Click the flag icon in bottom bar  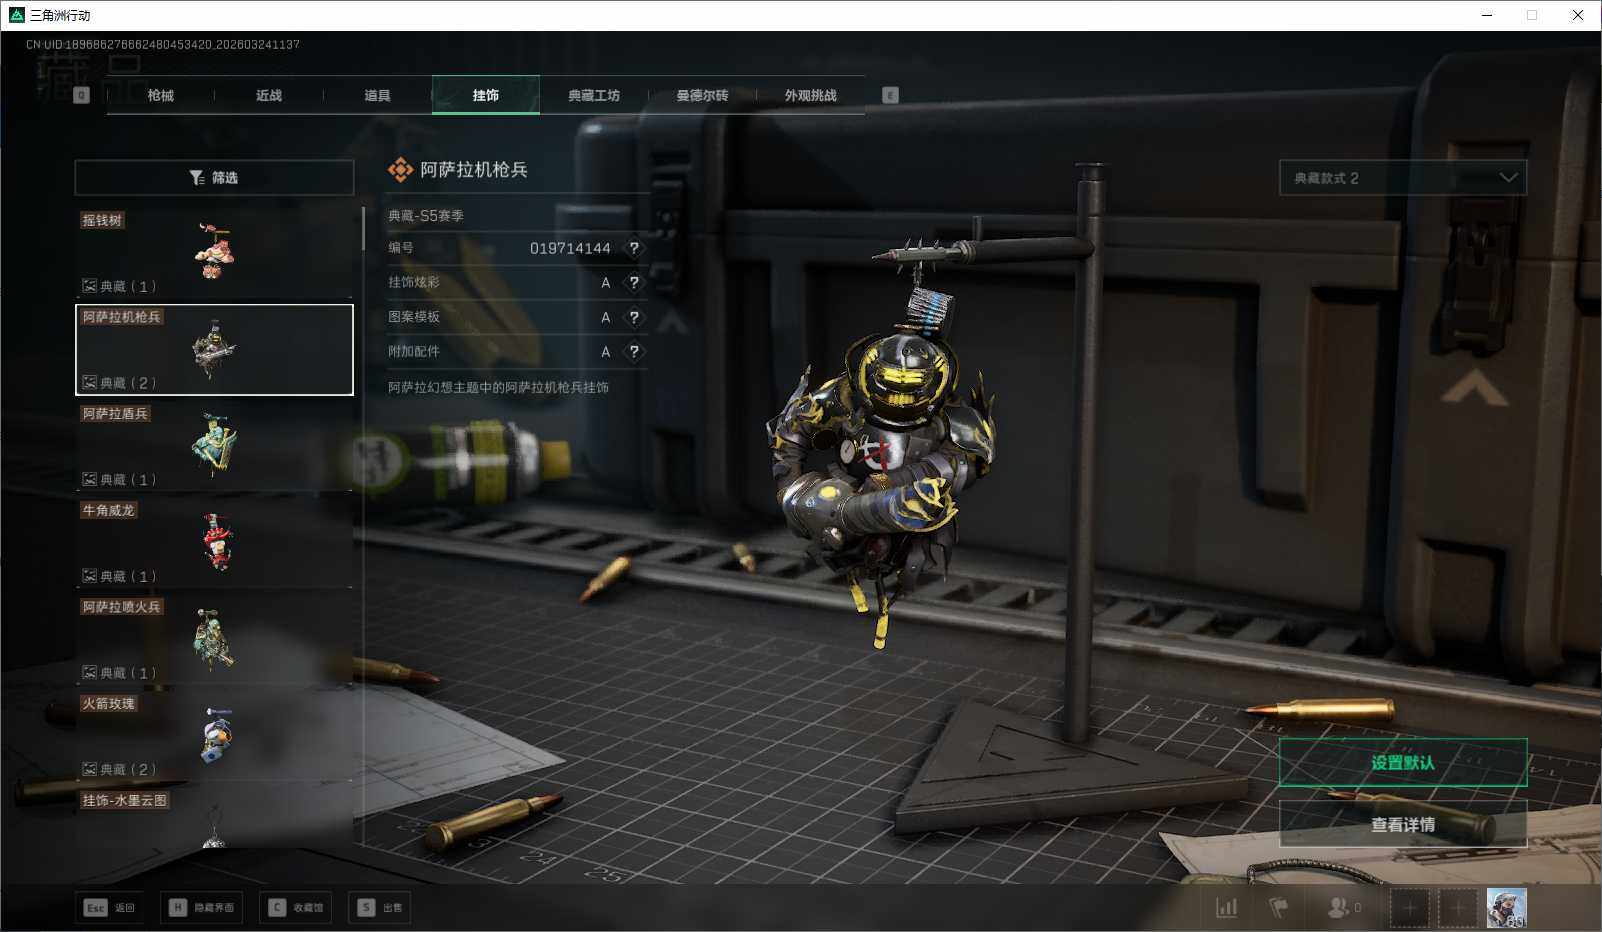pos(1278,908)
